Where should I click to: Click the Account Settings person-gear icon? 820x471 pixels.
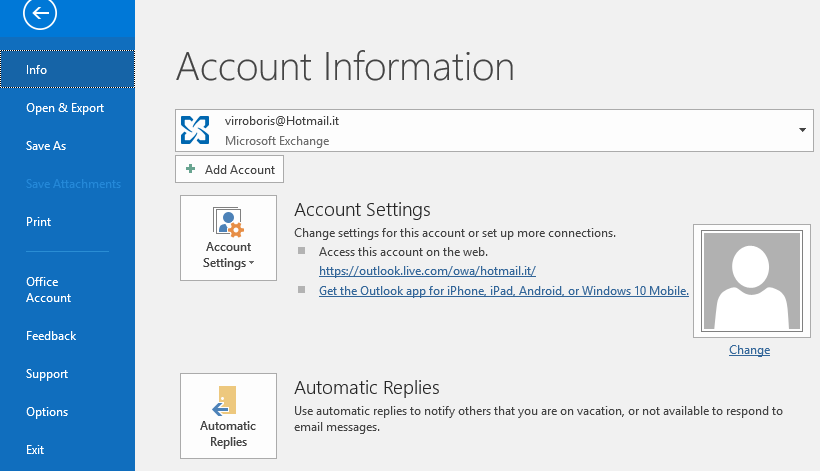[229, 221]
